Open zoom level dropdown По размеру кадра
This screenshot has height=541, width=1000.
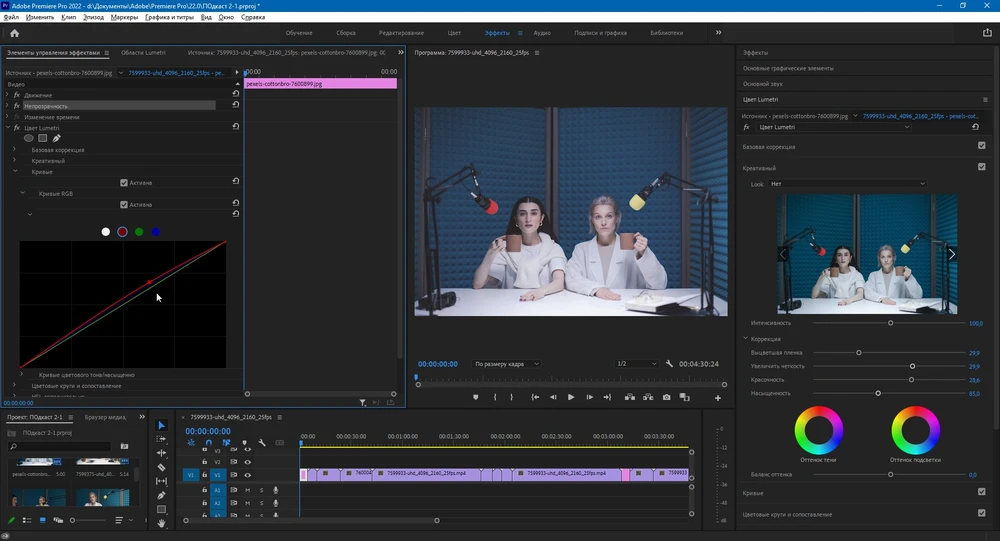pyautogui.click(x=506, y=364)
